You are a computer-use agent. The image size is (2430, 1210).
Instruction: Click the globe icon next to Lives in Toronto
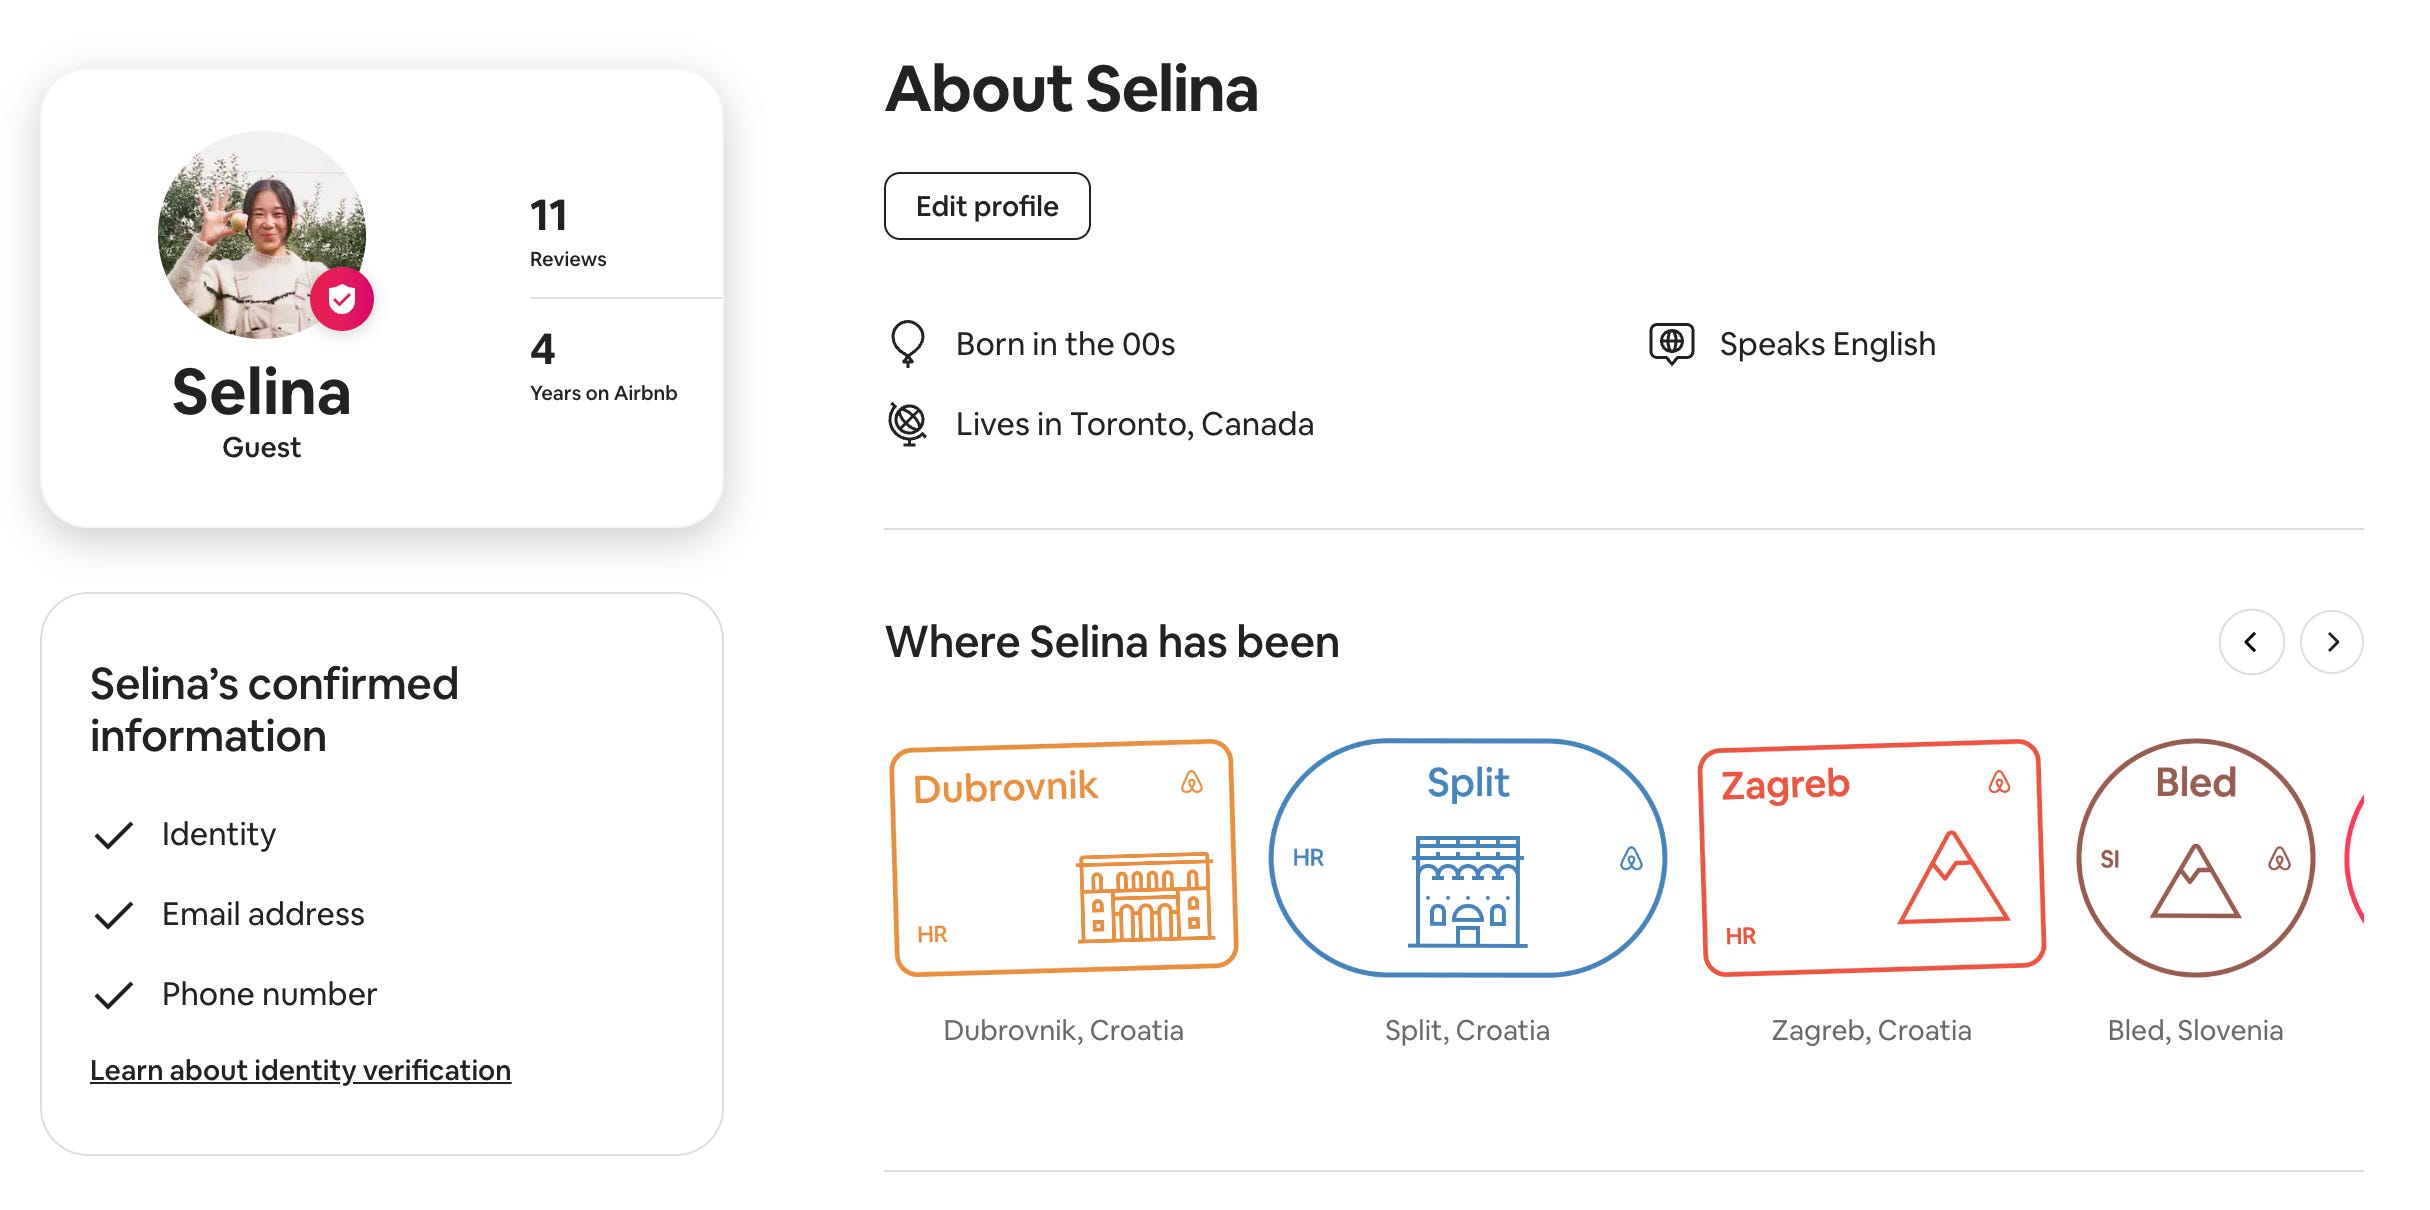point(907,423)
